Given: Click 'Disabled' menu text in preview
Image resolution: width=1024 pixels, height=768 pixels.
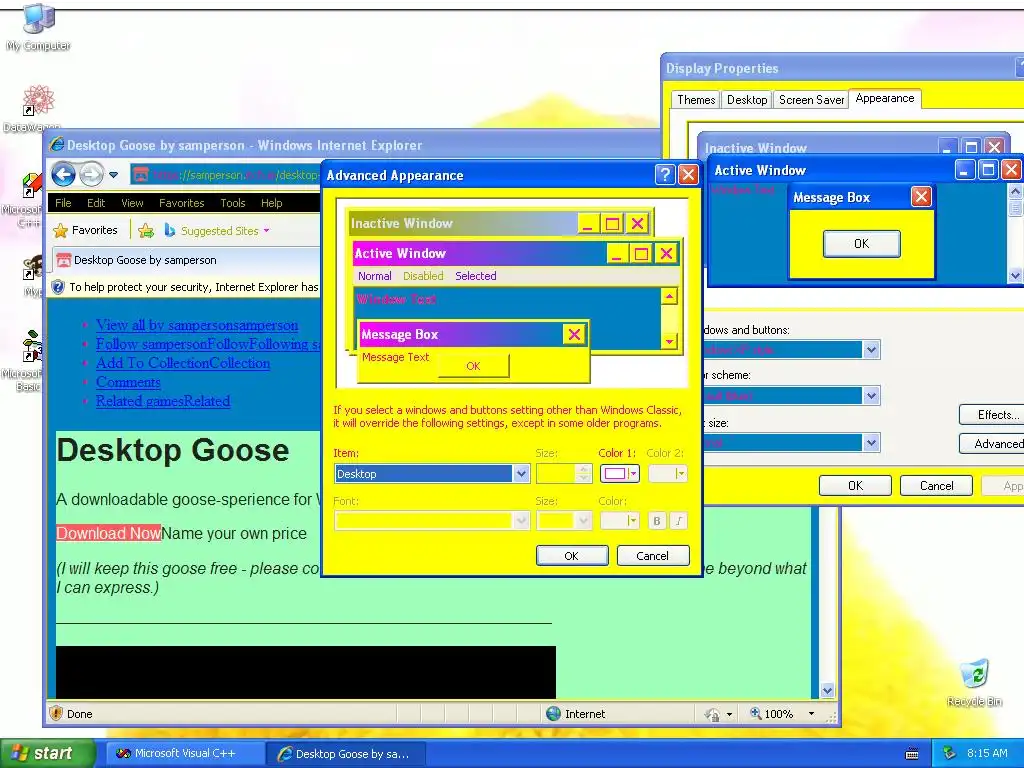Looking at the screenshot, I should click(x=423, y=276).
